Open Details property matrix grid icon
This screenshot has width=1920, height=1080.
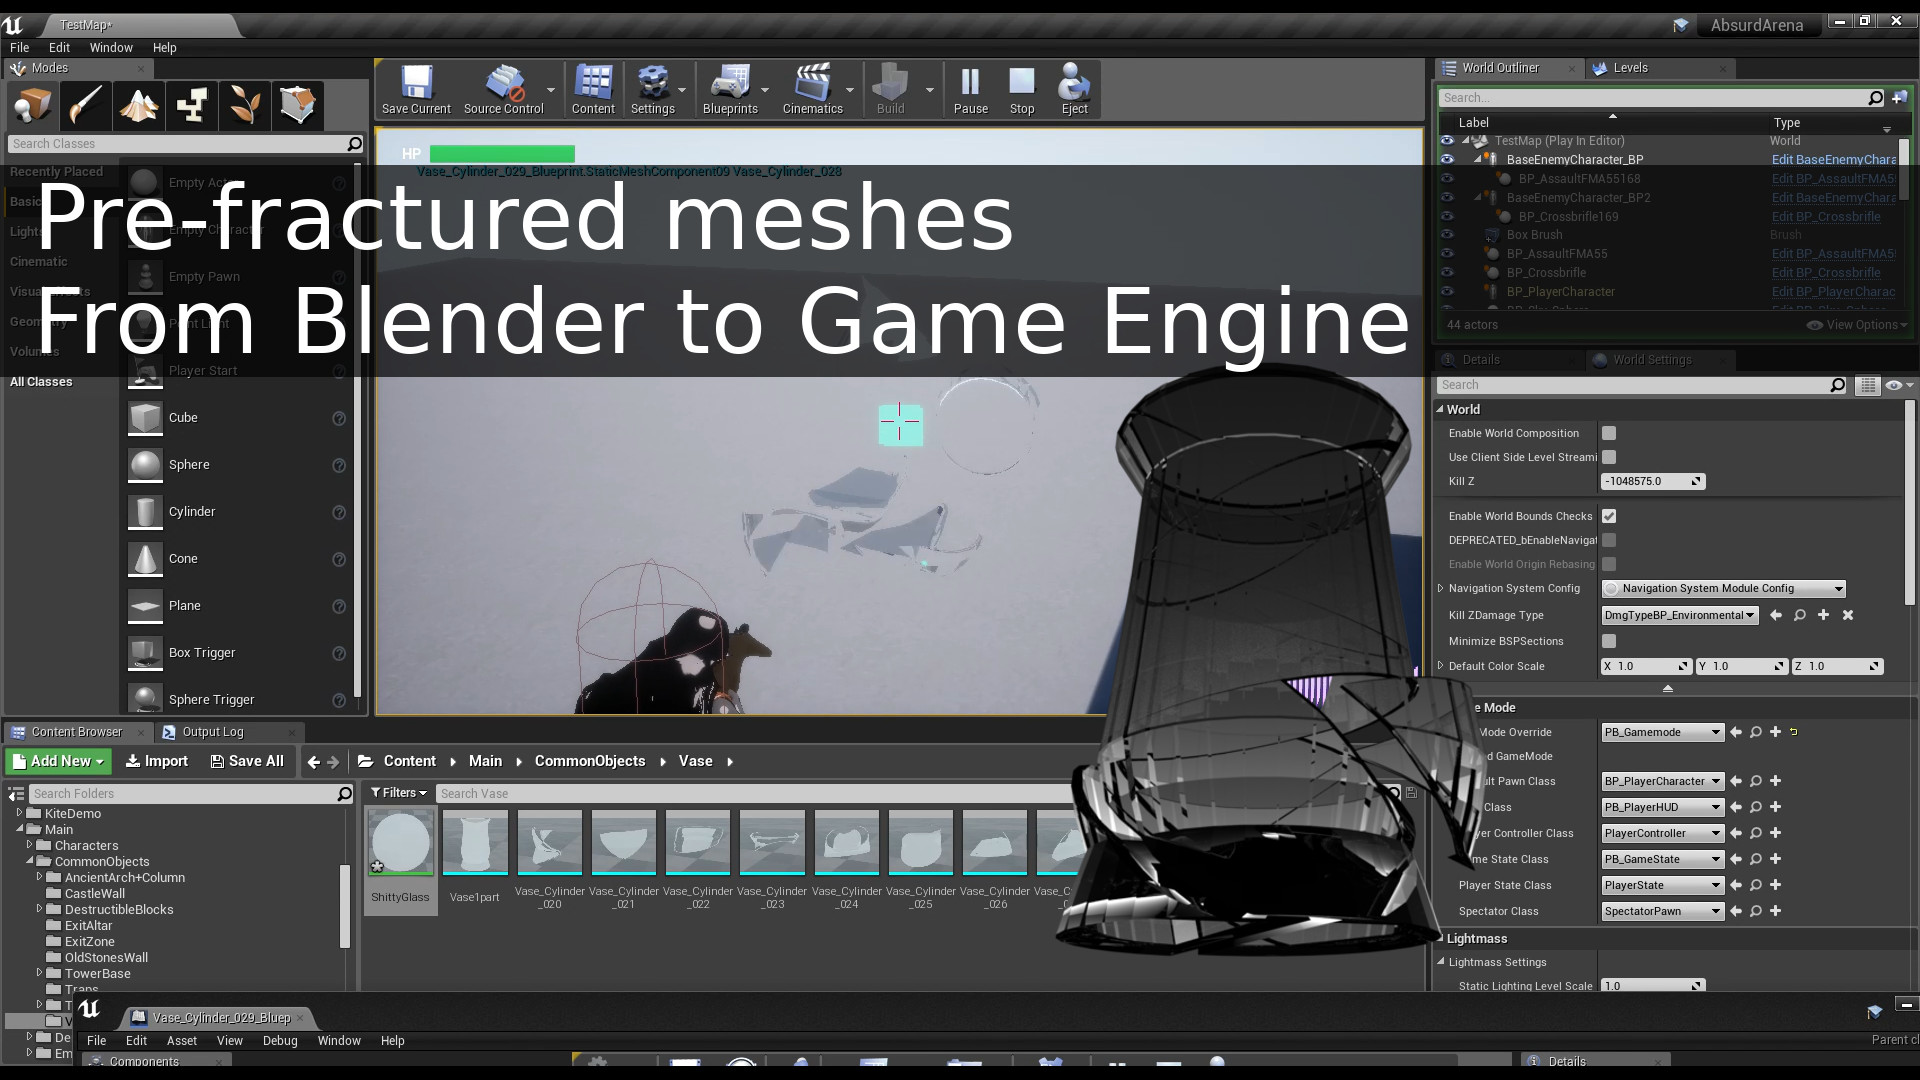[1867, 385]
